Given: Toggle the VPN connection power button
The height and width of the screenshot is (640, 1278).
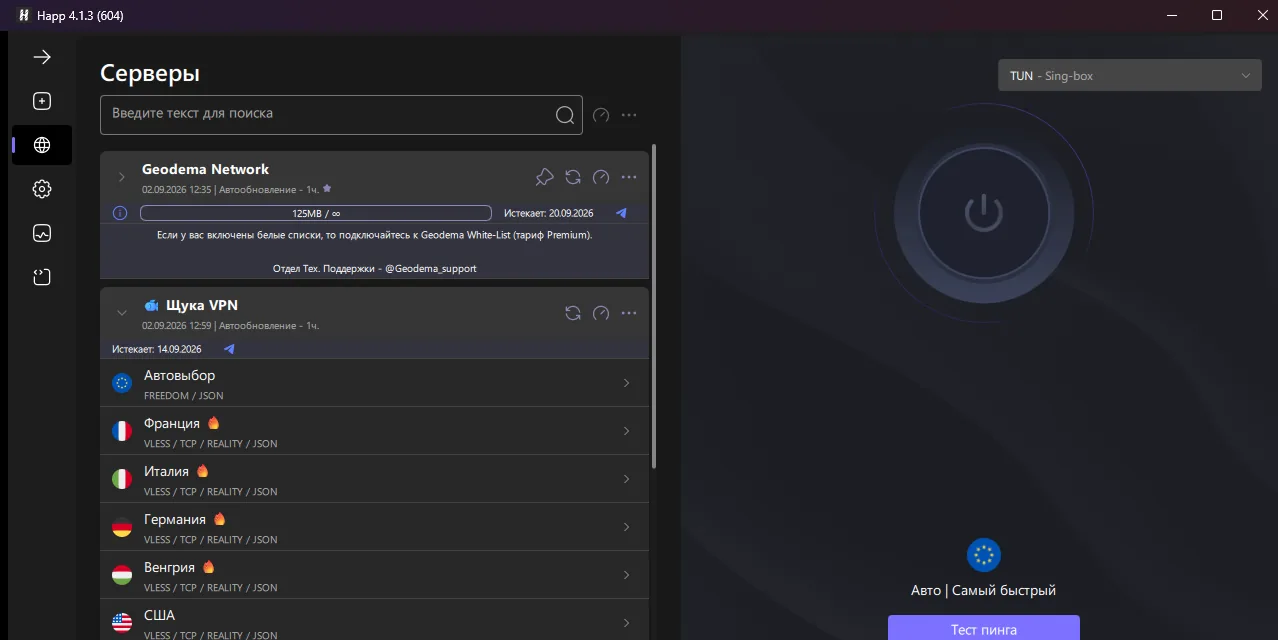Looking at the screenshot, I should pyautogui.click(x=984, y=213).
